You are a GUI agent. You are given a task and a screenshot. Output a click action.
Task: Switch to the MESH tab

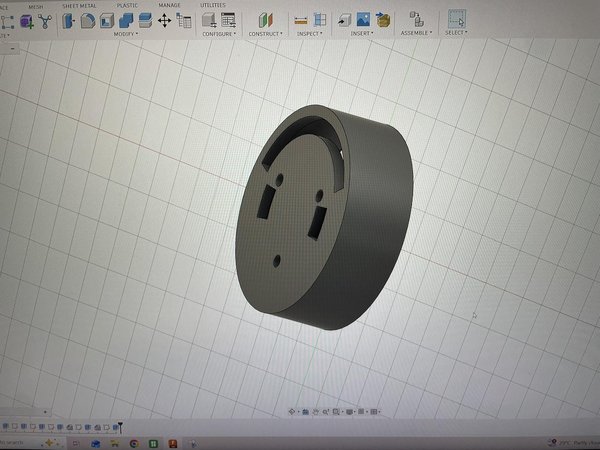point(36,7)
